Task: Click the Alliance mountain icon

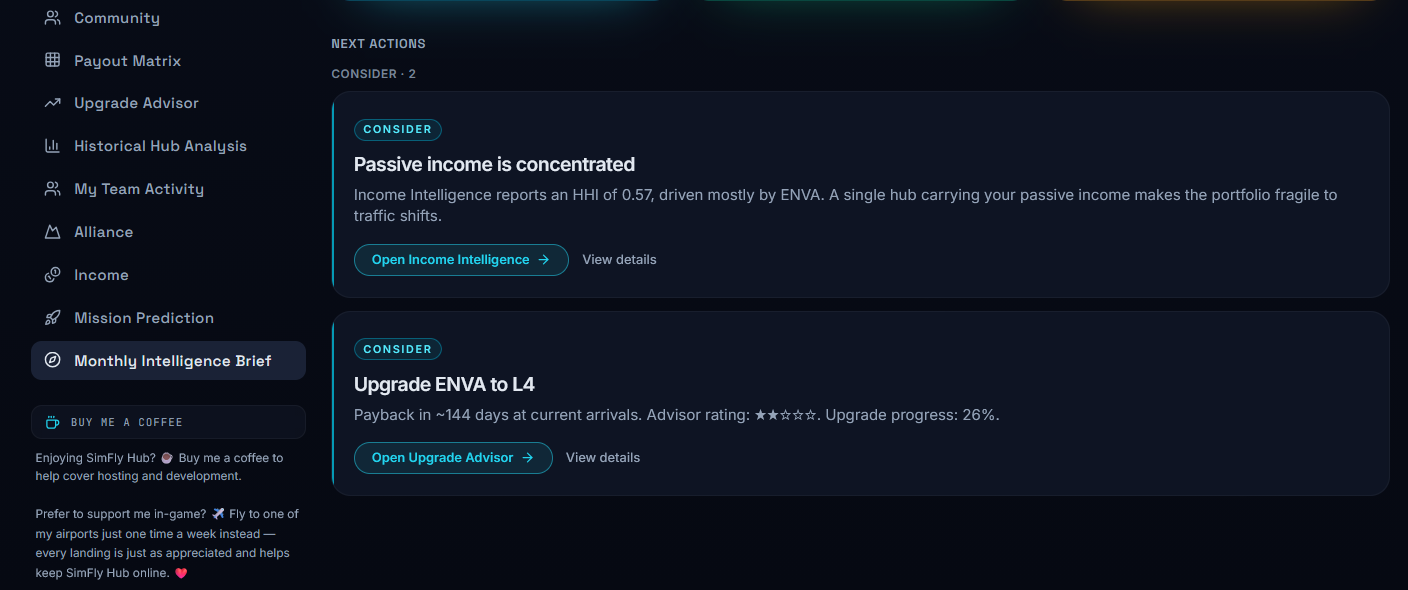Action: pyautogui.click(x=53, y=232)
